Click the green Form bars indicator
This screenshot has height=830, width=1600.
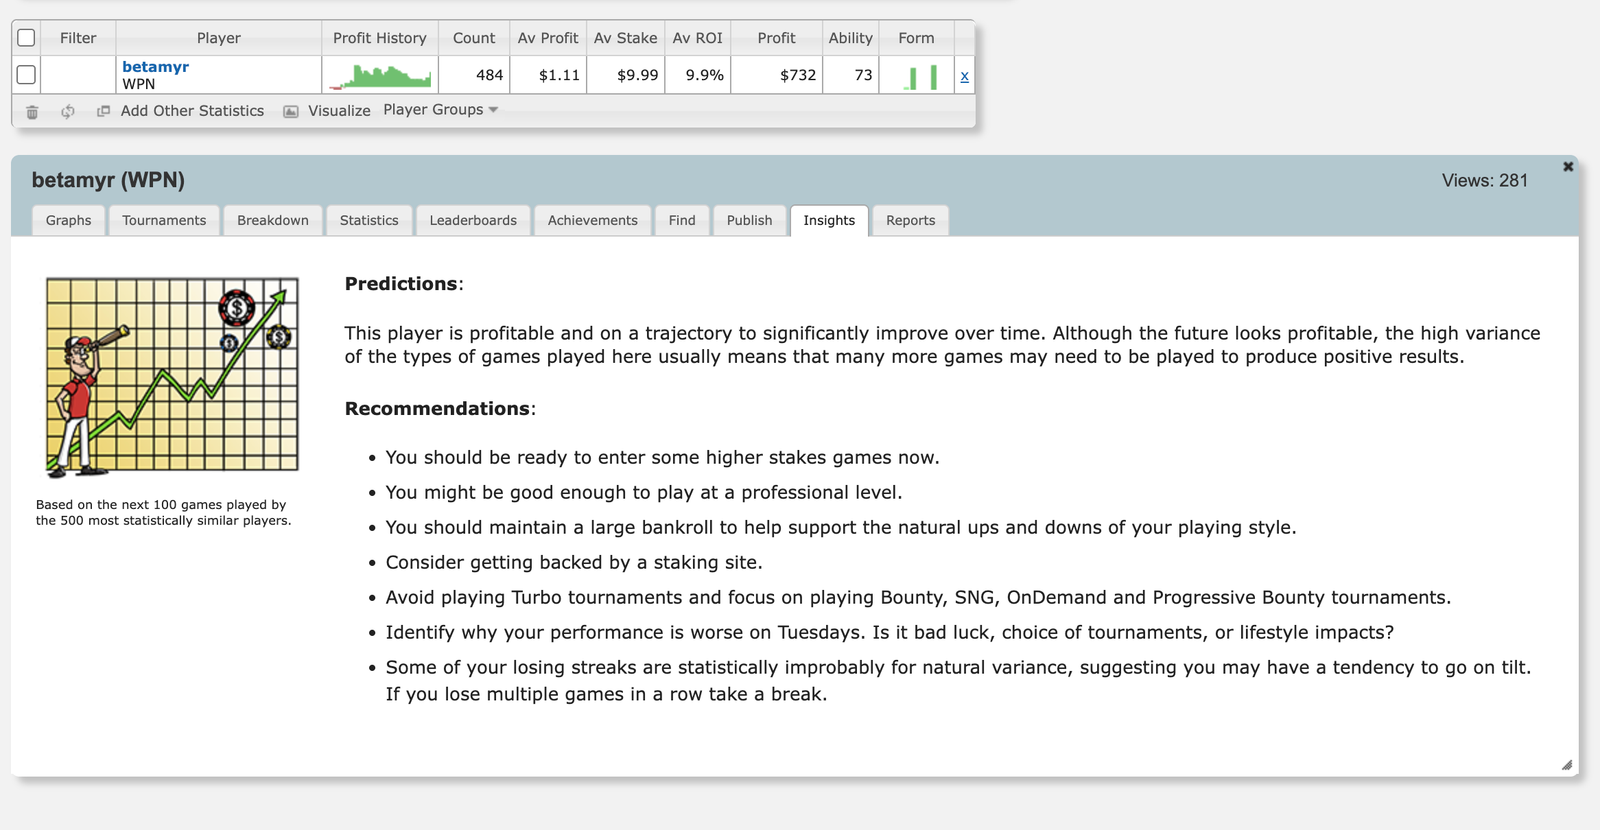tap(921, 76)
